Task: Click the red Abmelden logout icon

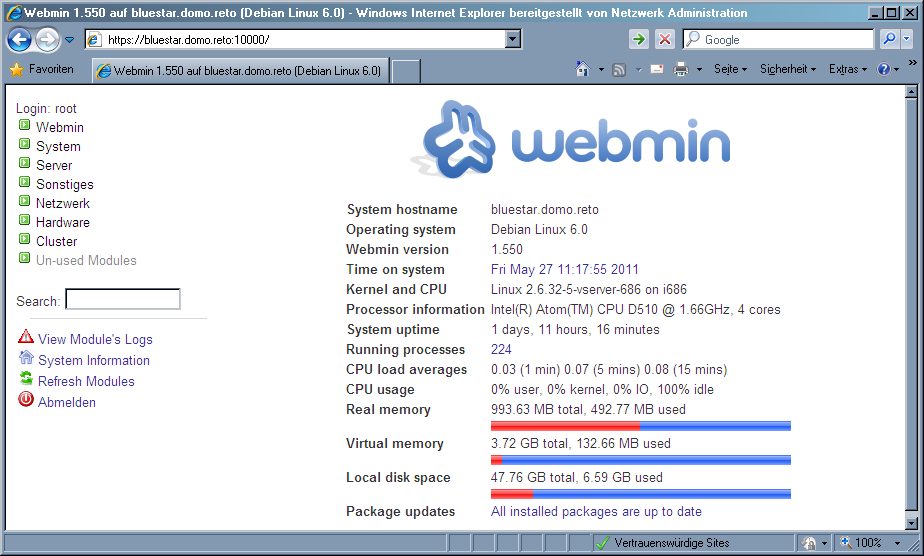Action: (26, 401)
